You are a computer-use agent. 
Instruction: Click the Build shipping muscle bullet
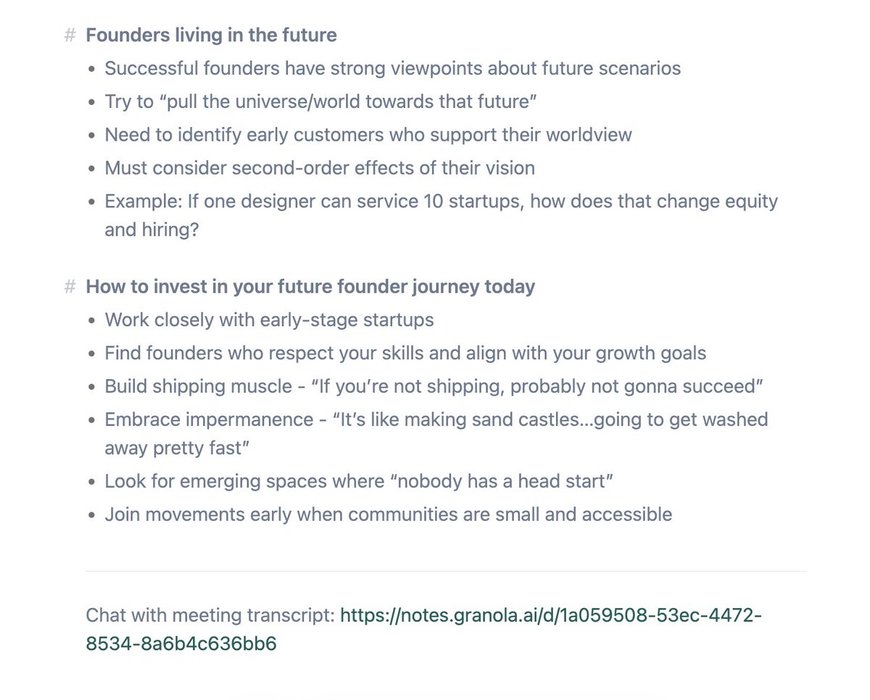click(434, 387)
